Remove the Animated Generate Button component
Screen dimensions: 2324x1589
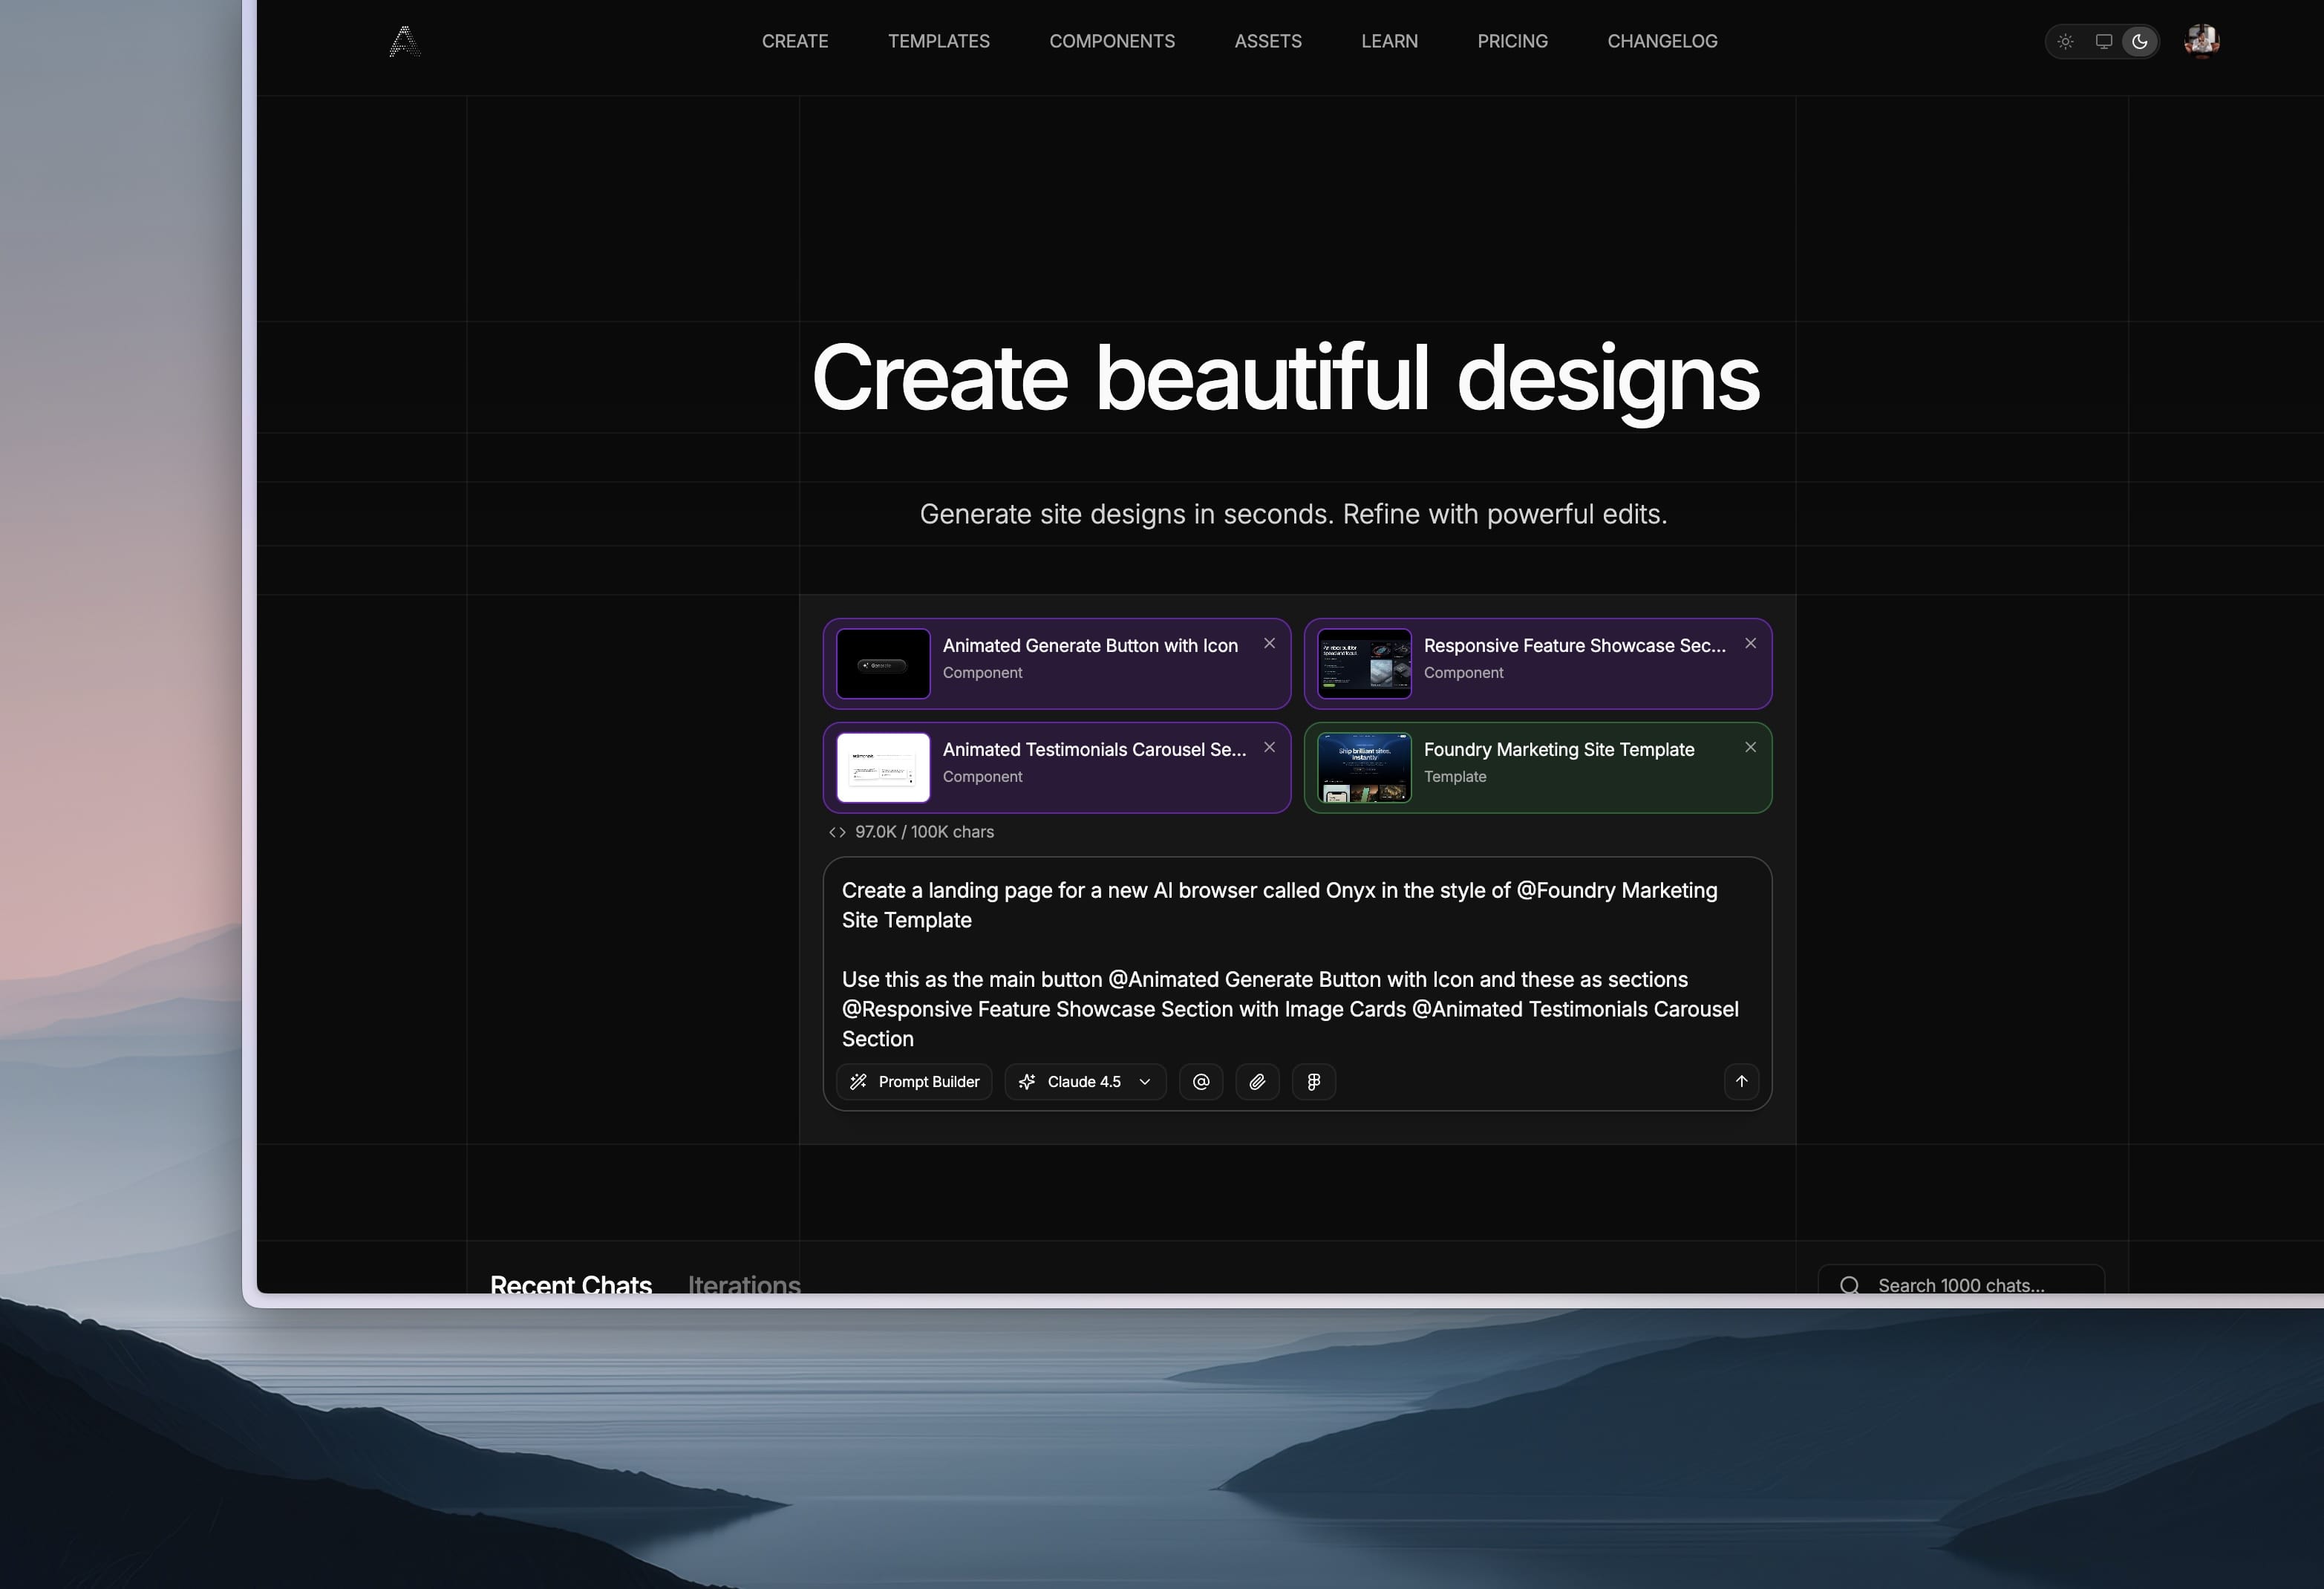pos(1269,643)
